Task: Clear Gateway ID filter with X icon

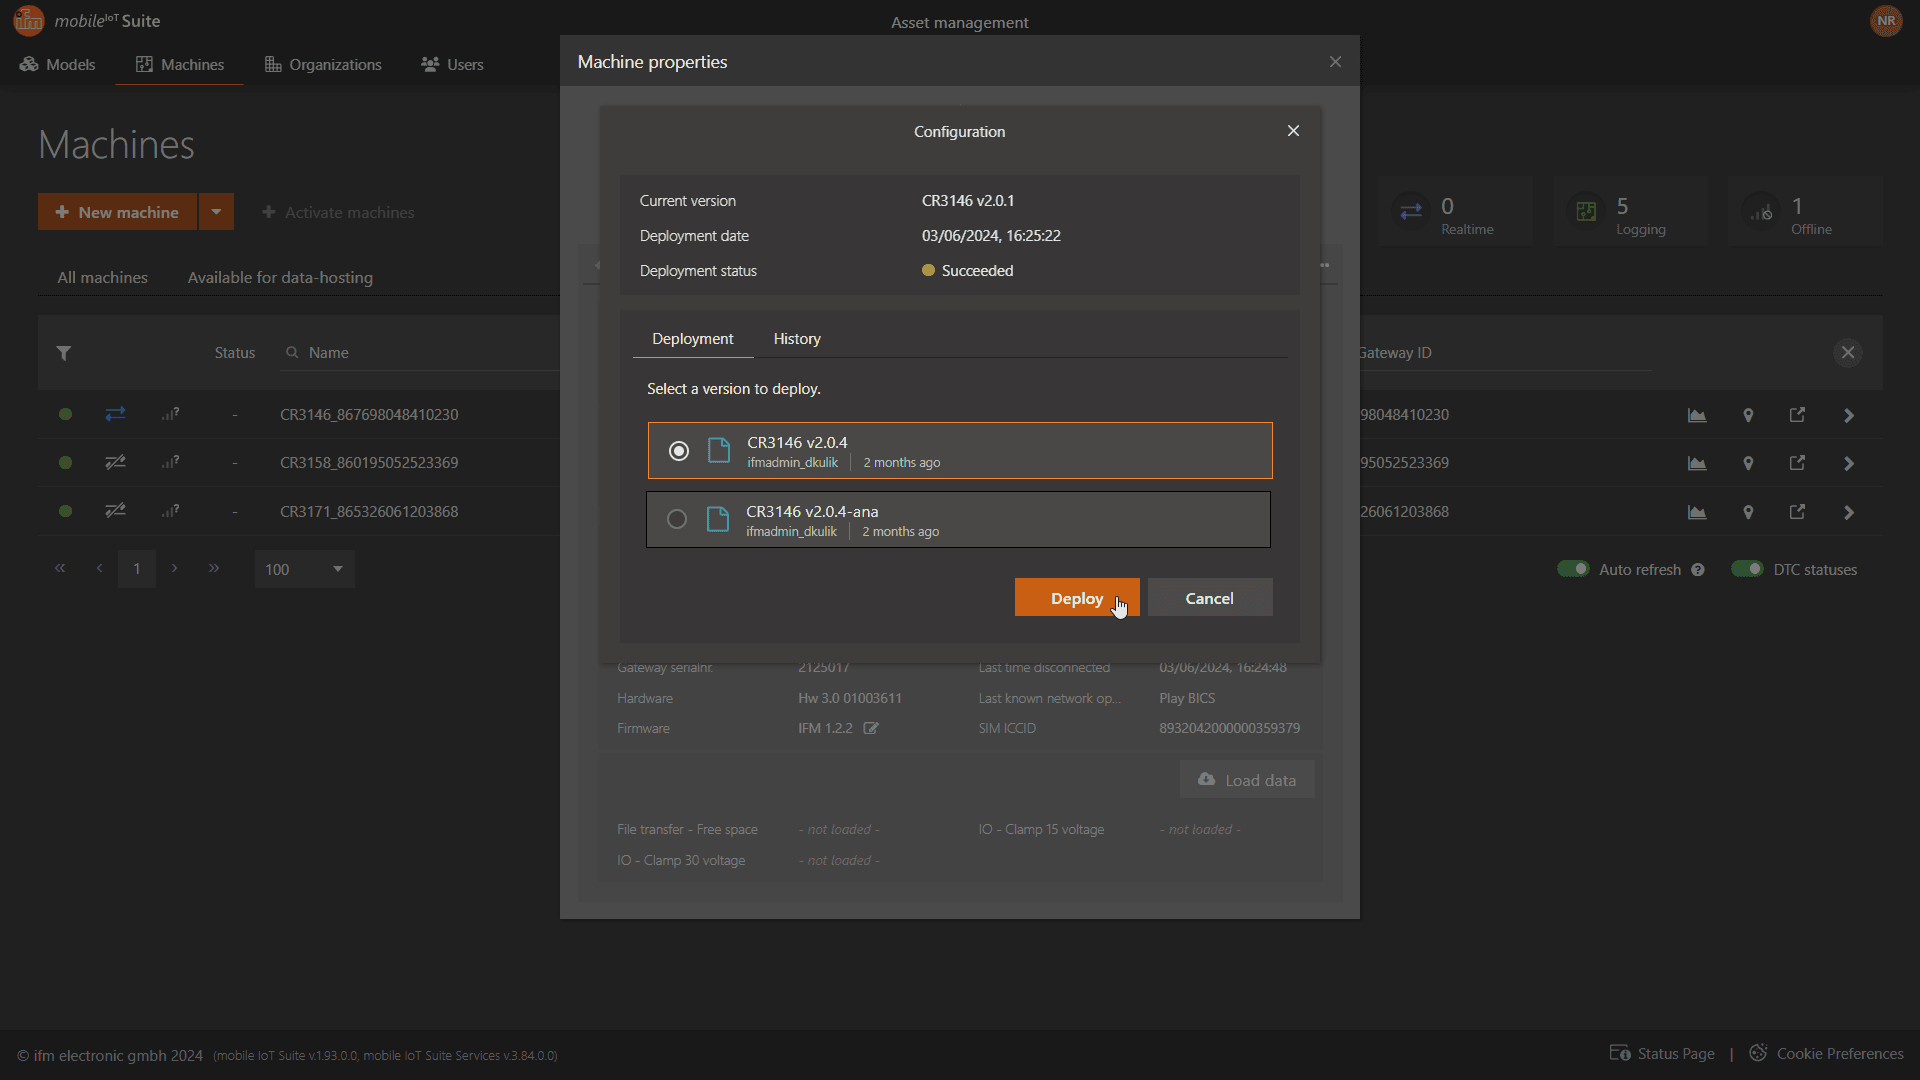Action: (1848, 353)
